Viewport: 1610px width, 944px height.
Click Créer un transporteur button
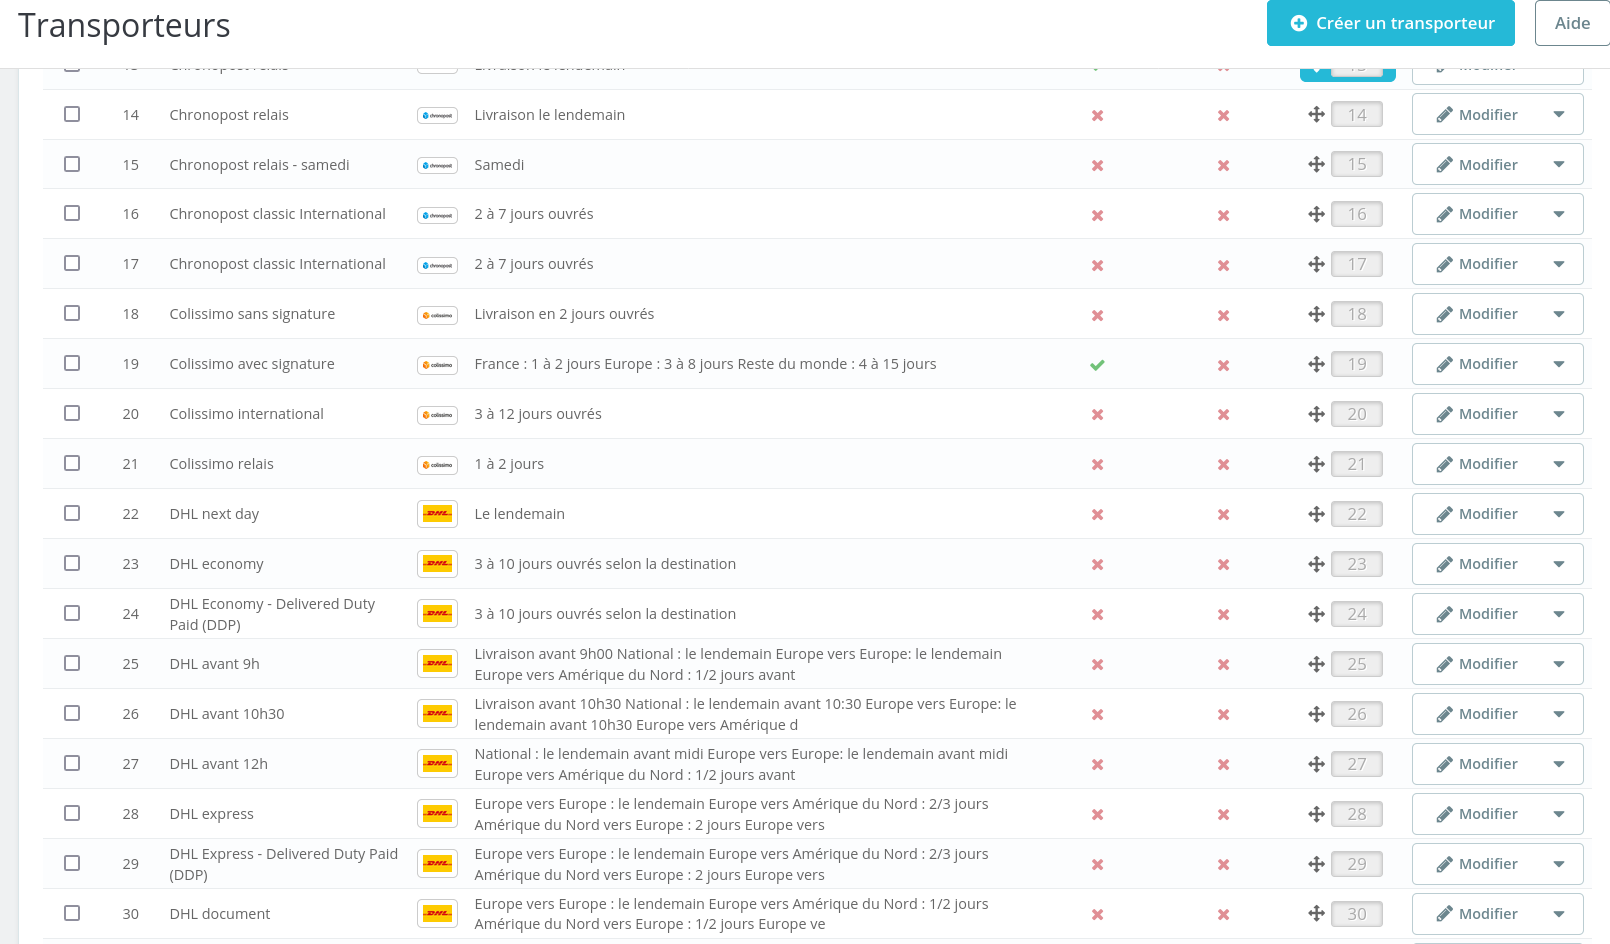click(1391, 23)
